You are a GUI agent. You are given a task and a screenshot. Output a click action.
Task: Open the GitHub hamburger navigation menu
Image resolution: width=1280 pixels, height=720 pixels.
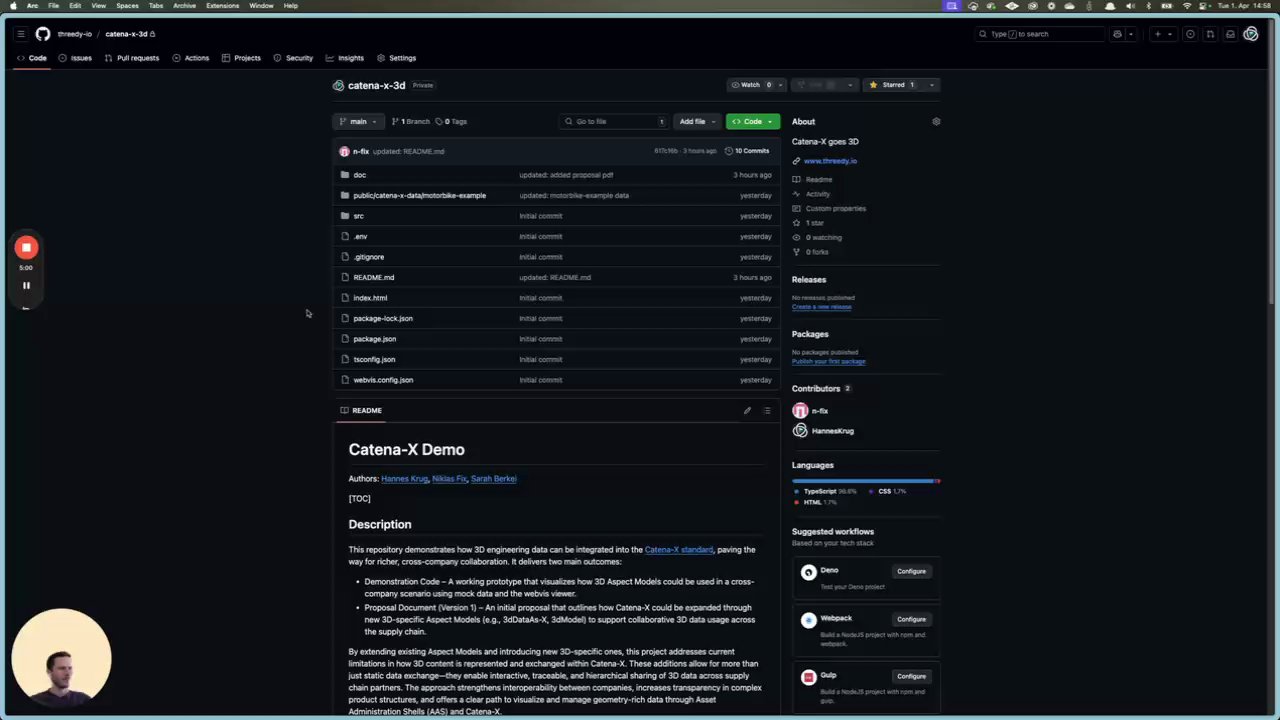pos(20,34)
